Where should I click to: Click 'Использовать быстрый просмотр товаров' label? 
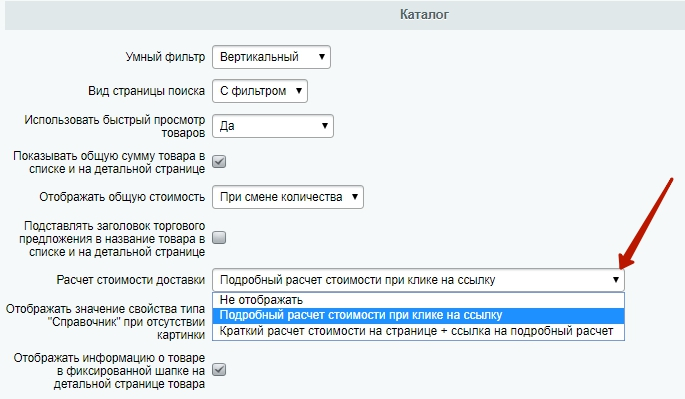pos(114,126)
